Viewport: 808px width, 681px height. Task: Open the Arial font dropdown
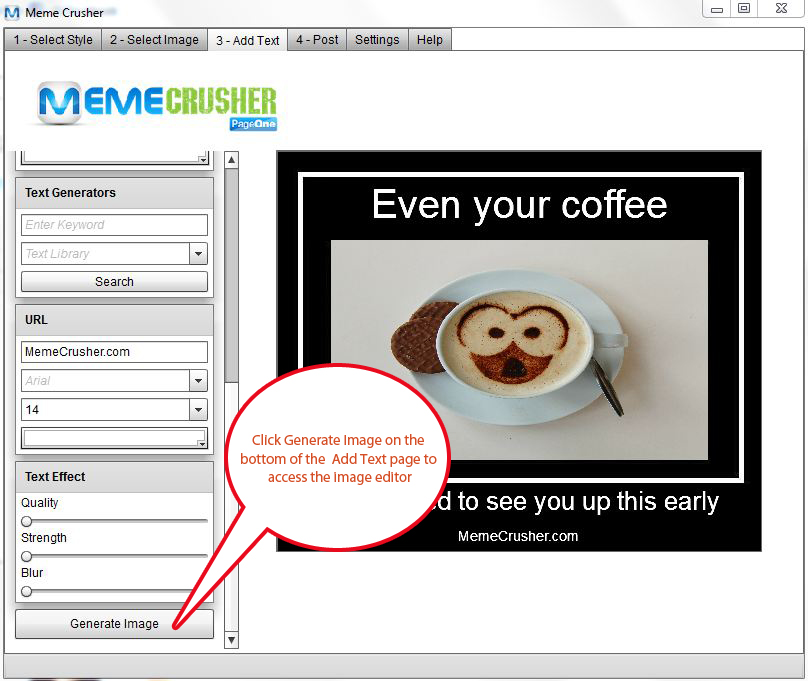click(198, 380)
